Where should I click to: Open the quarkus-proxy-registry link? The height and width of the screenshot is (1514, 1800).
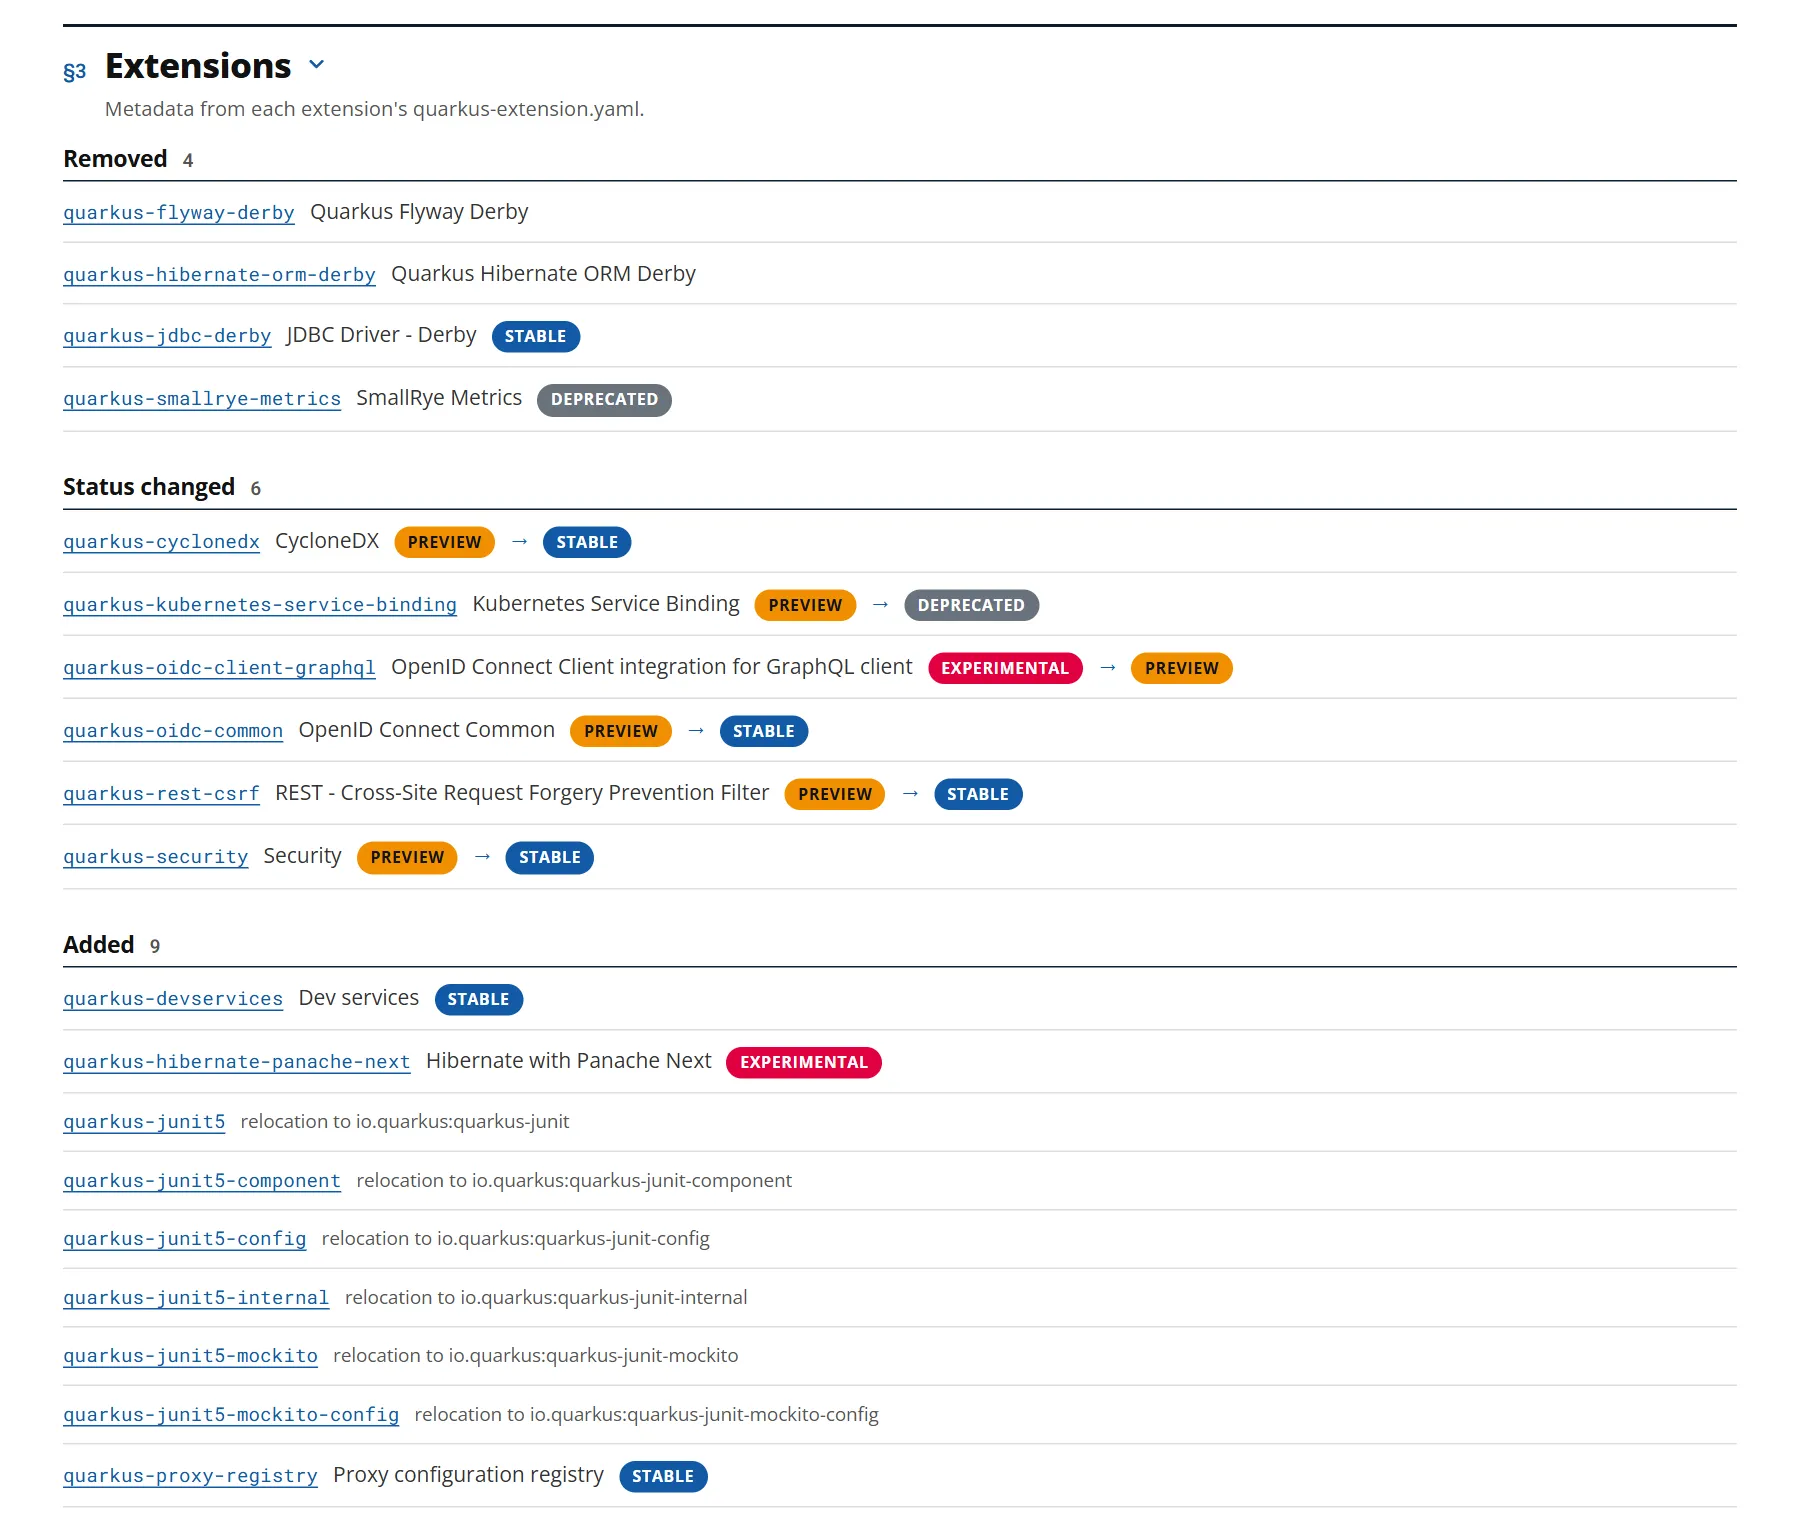(190, 1476)
